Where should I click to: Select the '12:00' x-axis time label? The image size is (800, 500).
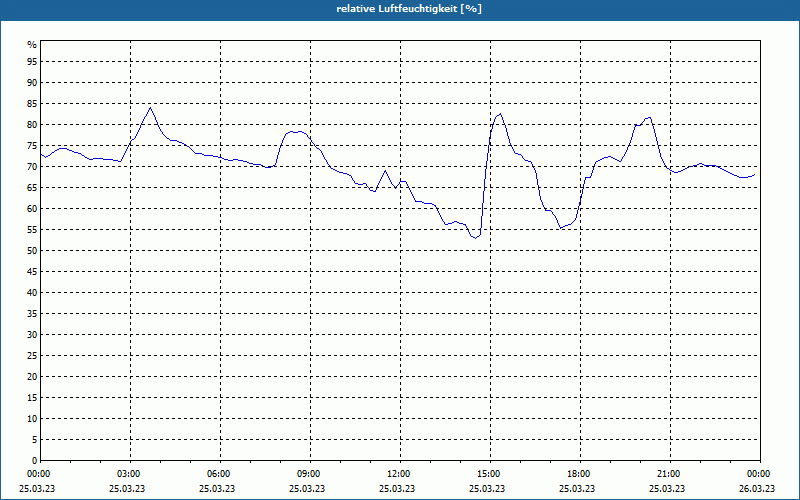coord(398,474)
